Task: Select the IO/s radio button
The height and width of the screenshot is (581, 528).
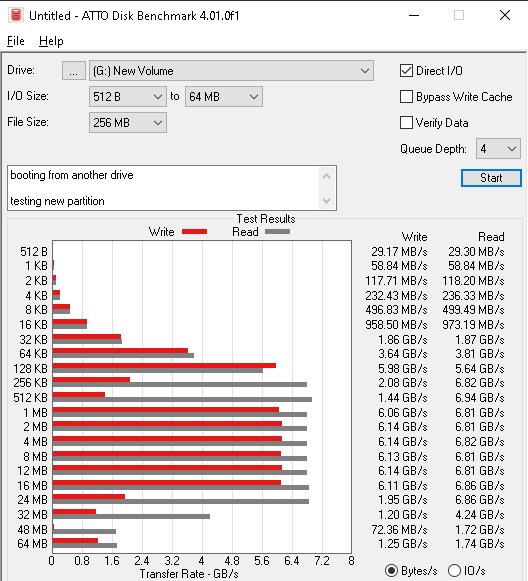Action: click(454, 570)
